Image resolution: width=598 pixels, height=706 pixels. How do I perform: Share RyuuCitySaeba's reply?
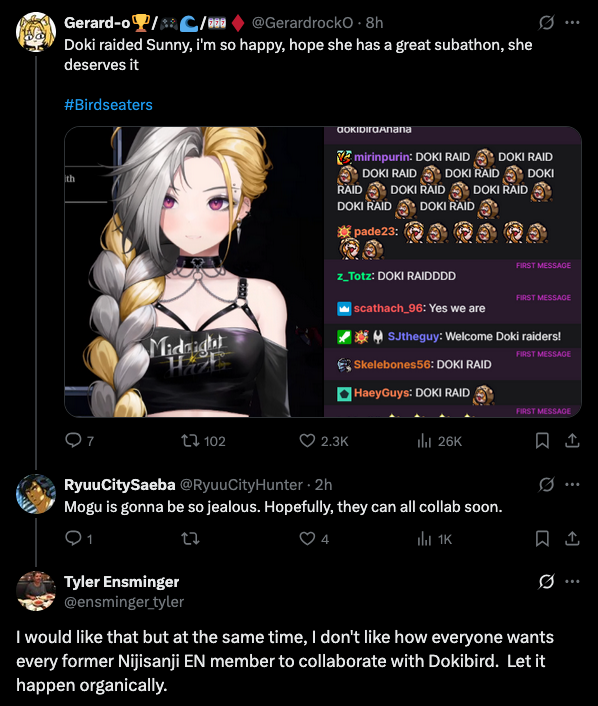click(572, 539)
